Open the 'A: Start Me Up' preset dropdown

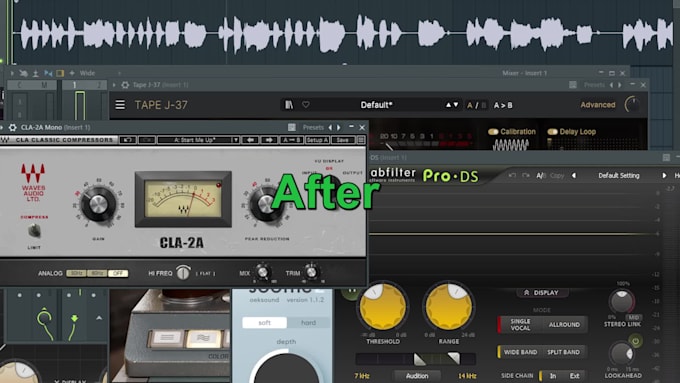point(198,140)
